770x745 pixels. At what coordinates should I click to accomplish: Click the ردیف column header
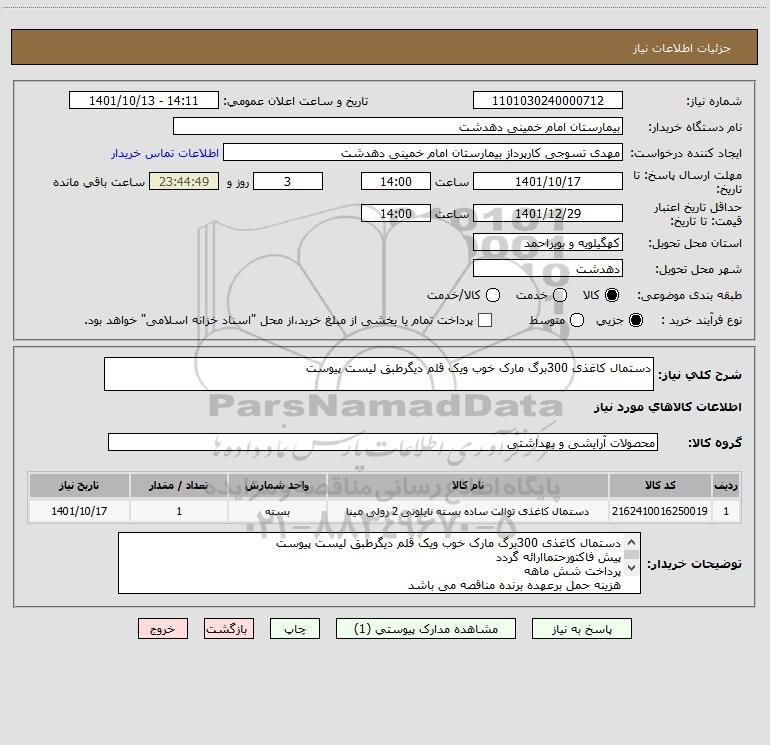tap(726, 485)
